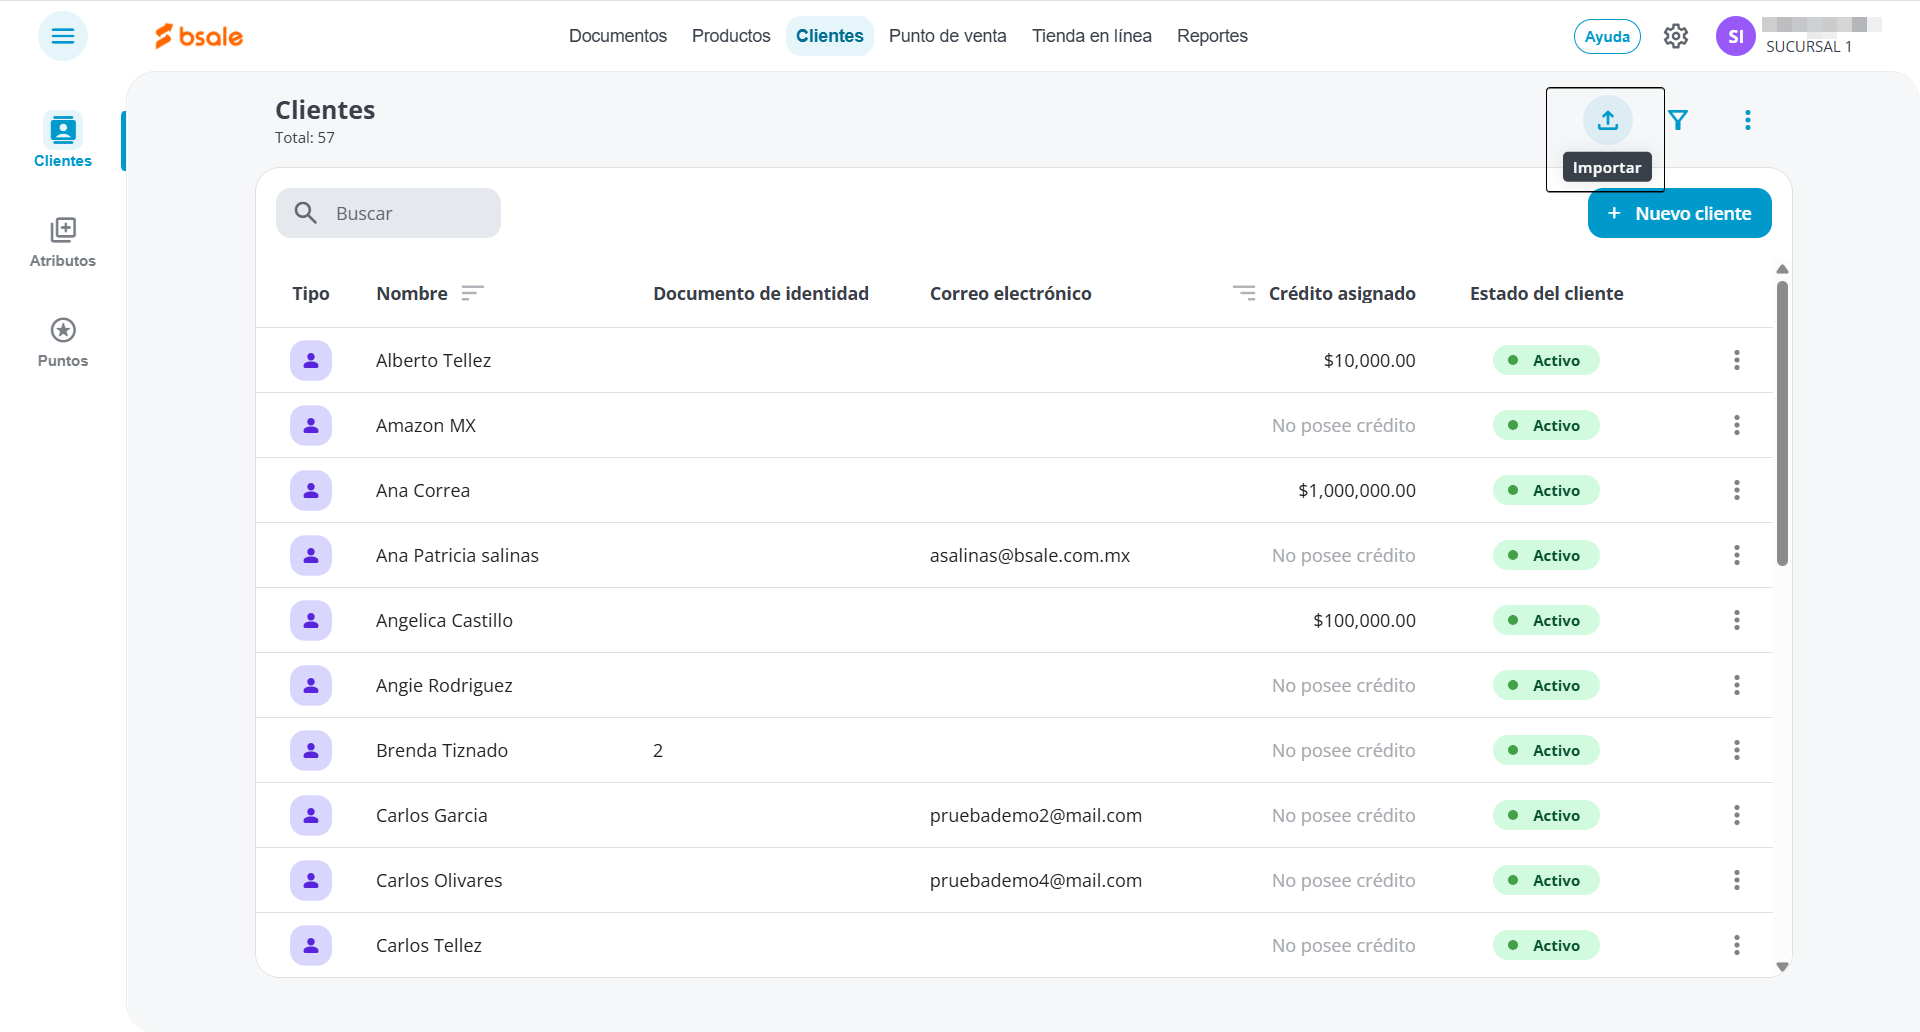Open the row options for Ana Correa

tap(1737, 490)
